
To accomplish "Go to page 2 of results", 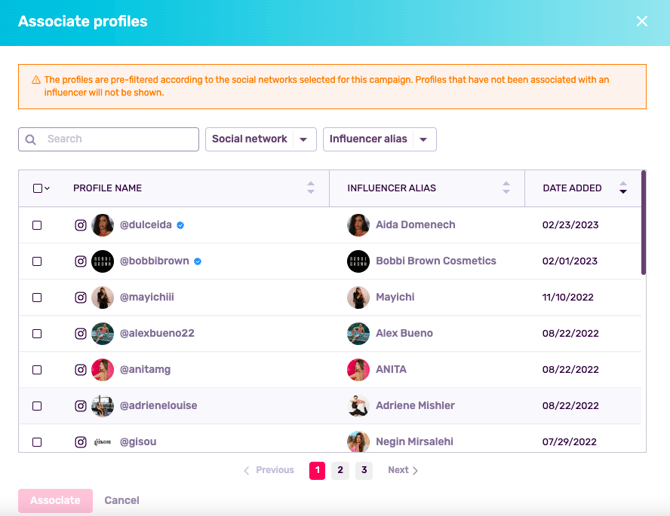I will [x=340, y=470].
